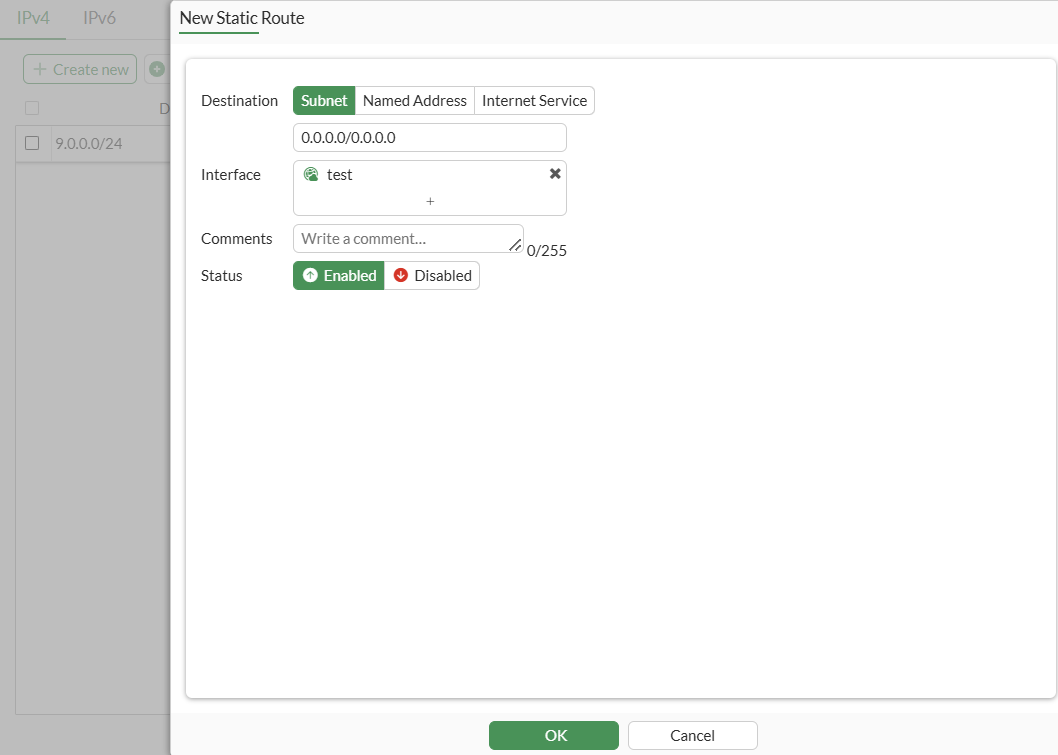Click the up-arrow icon inside Enabled
The image size is (1058, 755).
[311, 275]
